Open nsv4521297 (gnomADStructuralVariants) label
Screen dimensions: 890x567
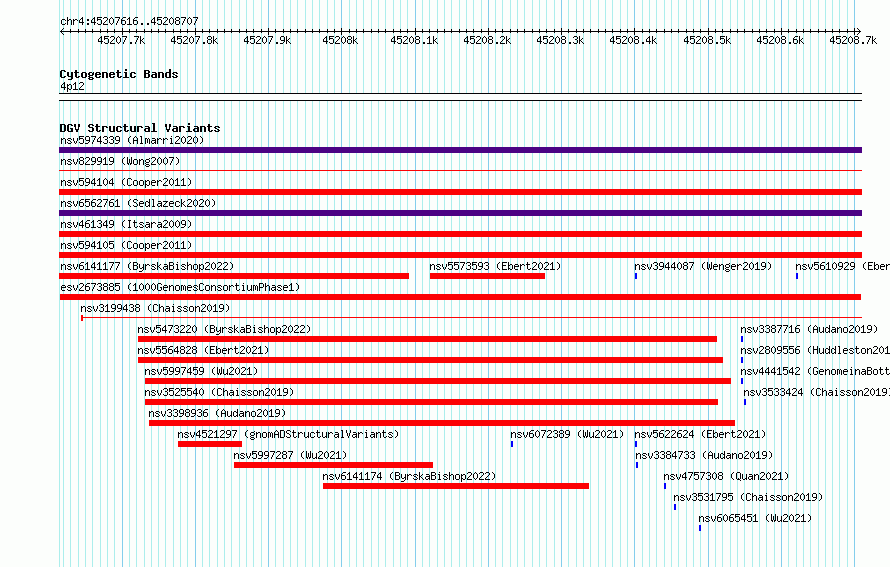288,434
